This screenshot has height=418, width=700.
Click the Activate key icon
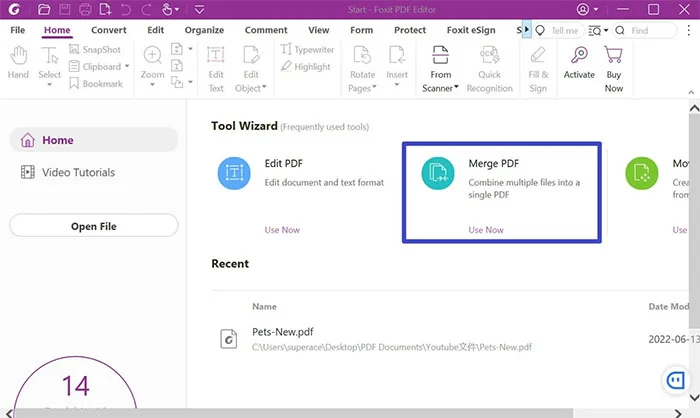point(579,55)
